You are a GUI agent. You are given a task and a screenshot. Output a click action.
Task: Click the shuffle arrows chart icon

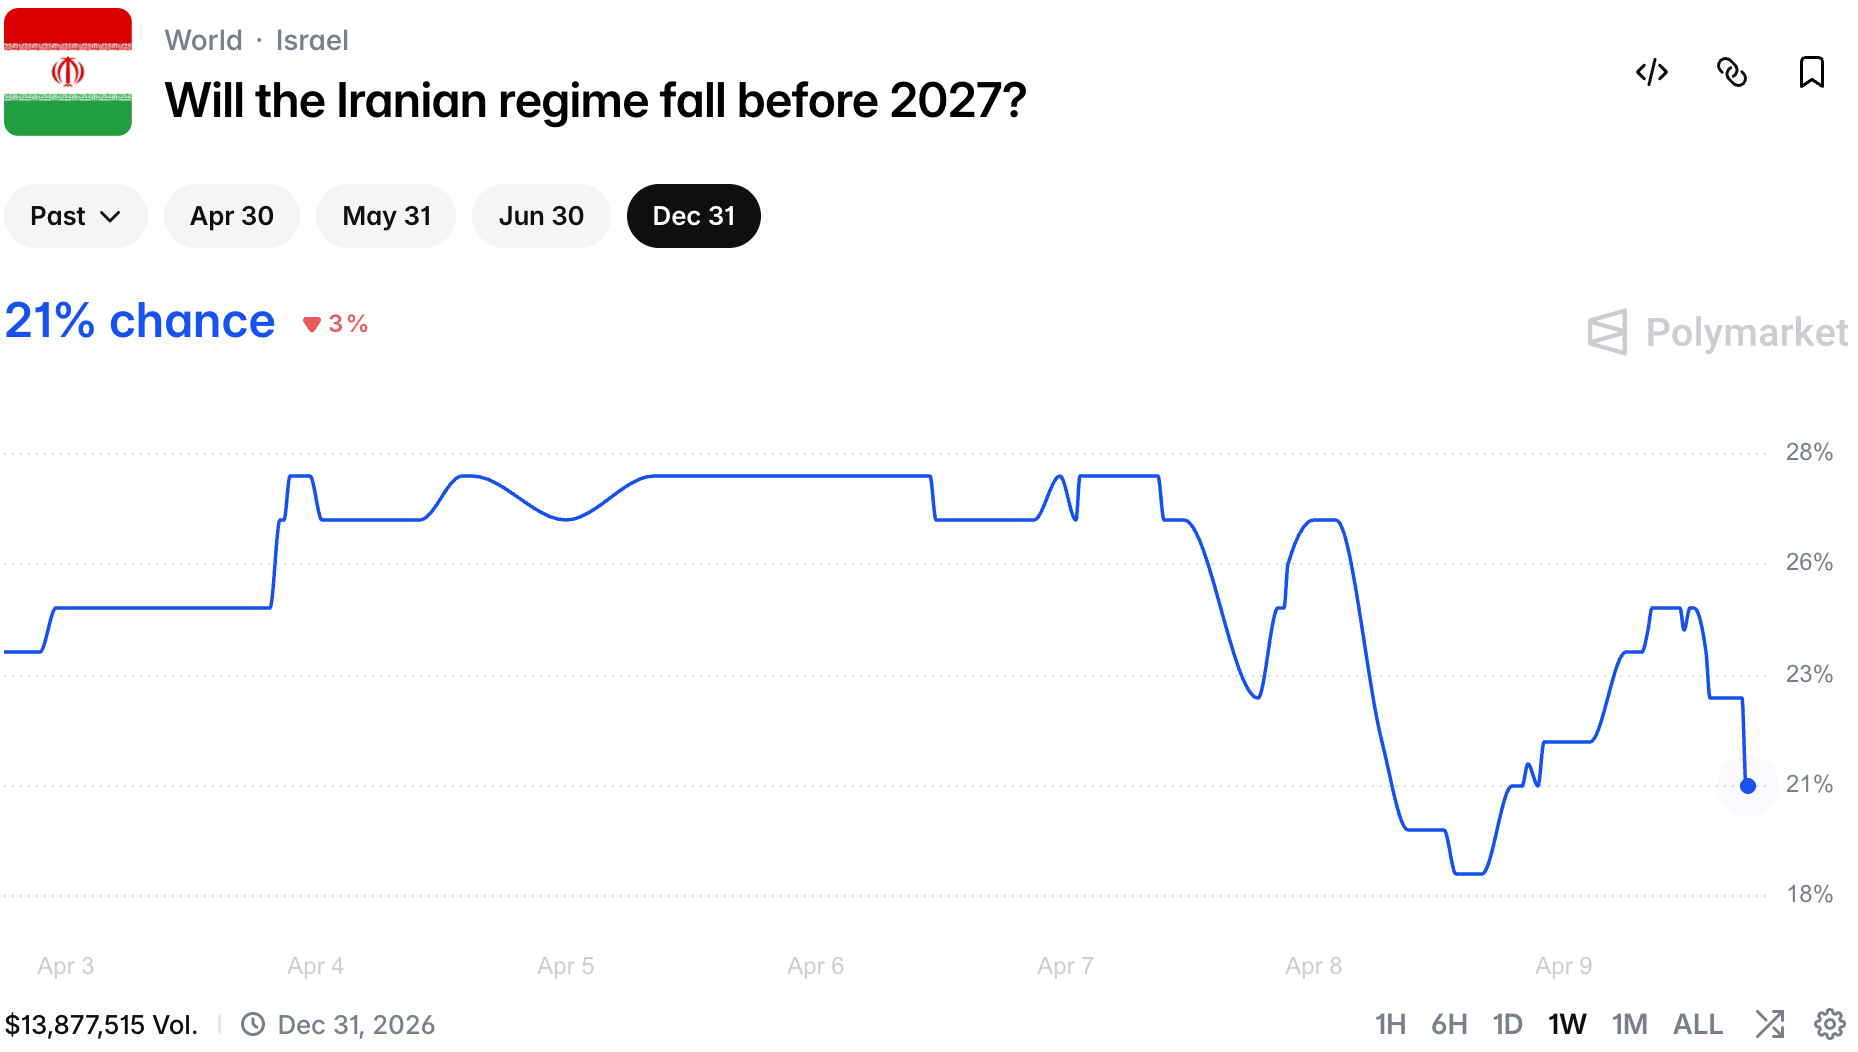(1769, 1024)
